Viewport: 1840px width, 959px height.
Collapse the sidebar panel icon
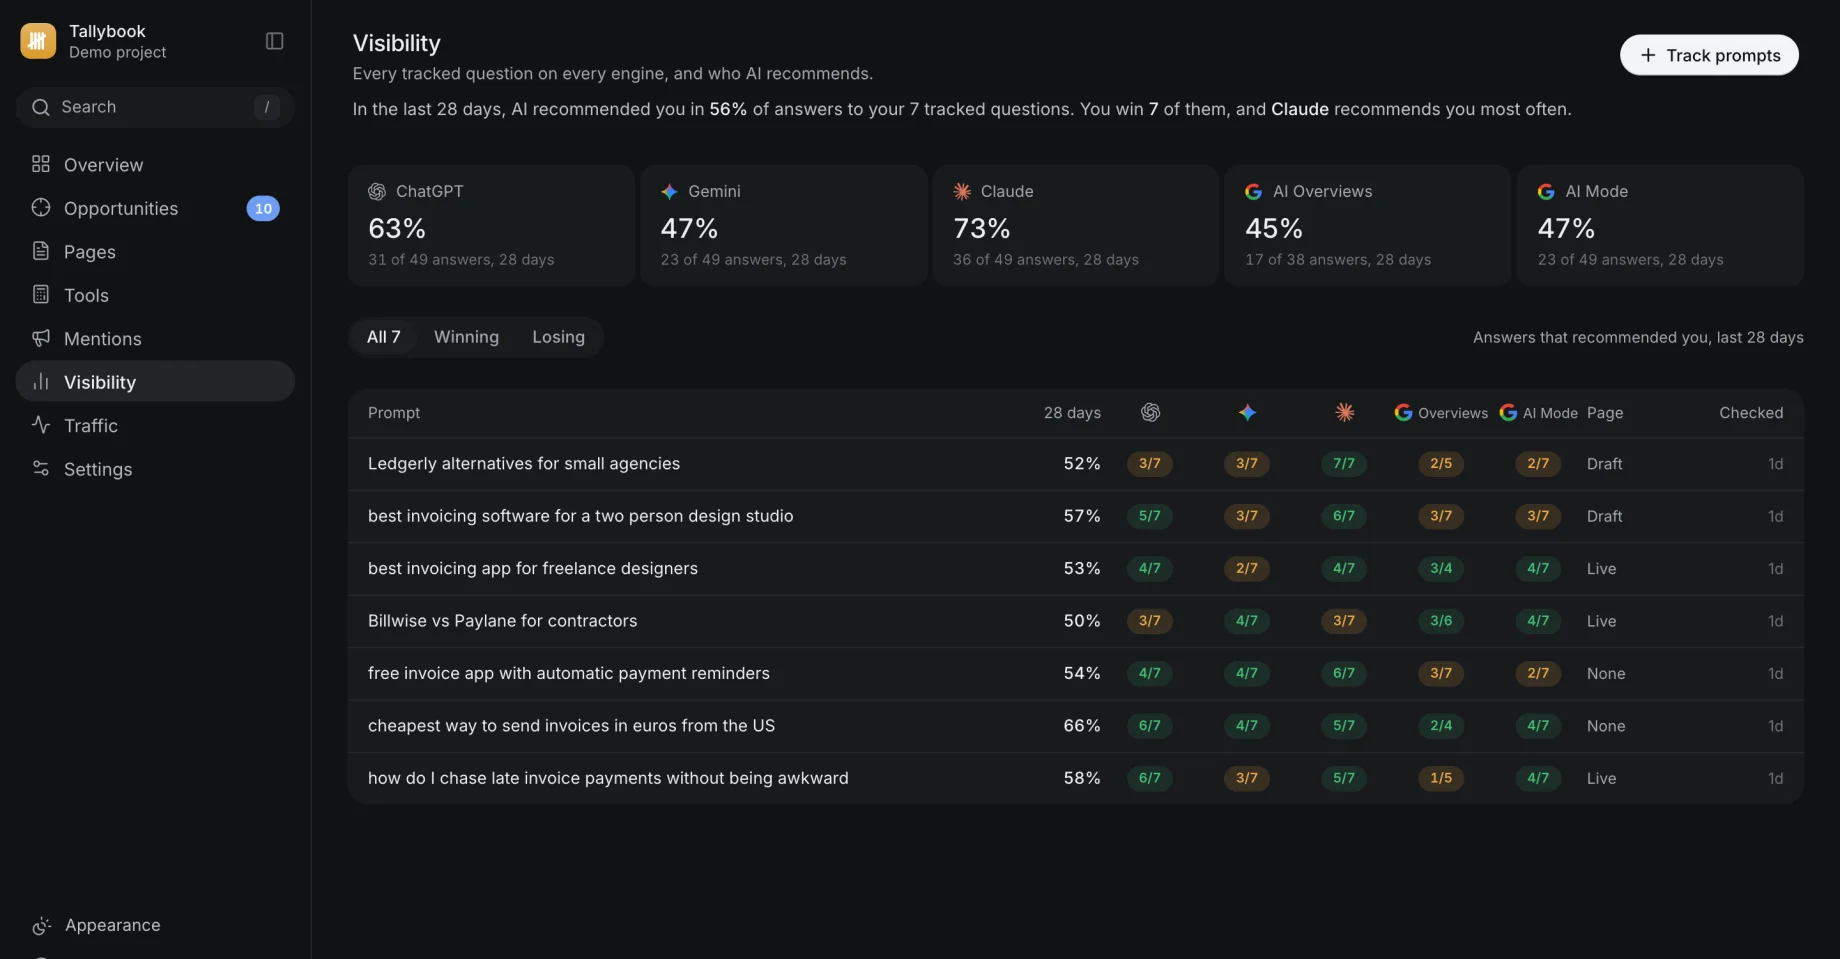[275, 41]
